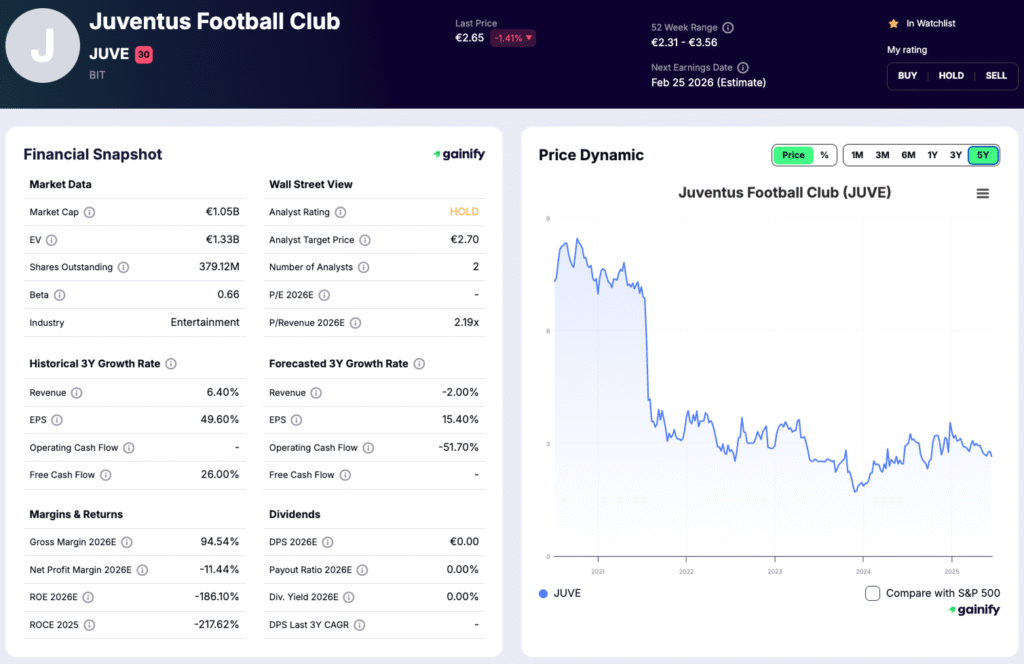1024x664 pixels.
Task: Click the info icon beside Next Earnings Date
Action: click(x=742, y=67)
